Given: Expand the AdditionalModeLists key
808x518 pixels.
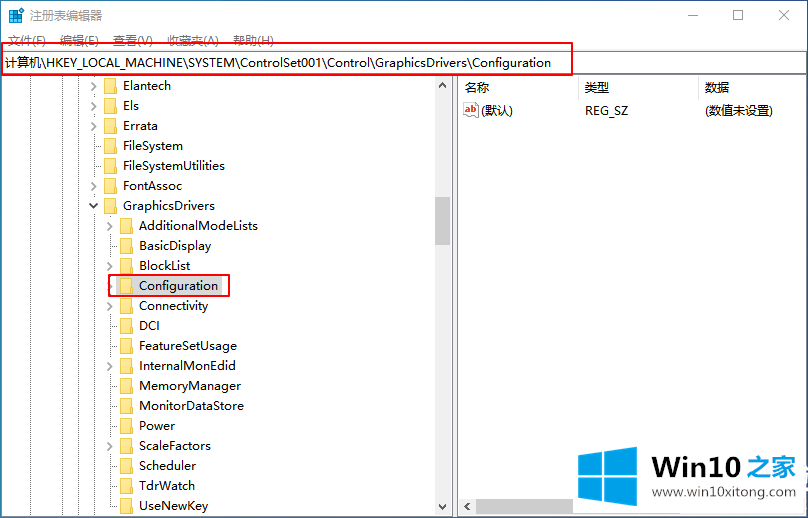Looking at the screenshot, I should 110,226.
